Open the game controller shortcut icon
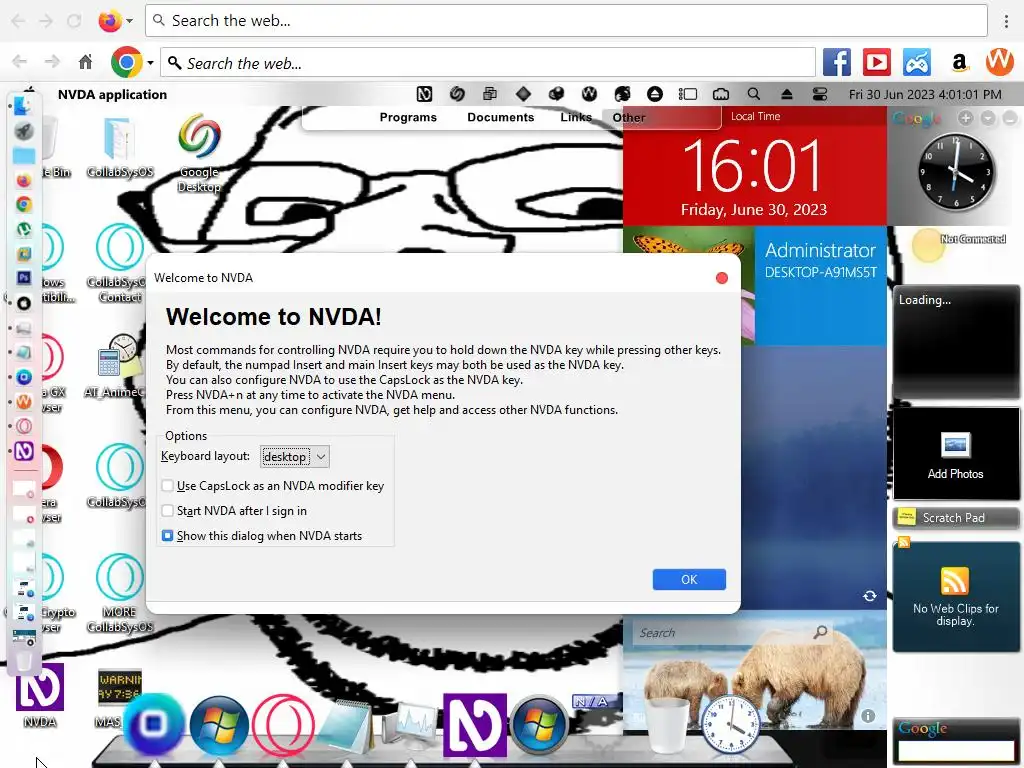Viewport: 1024px width, 768px height. click(918, 63)
